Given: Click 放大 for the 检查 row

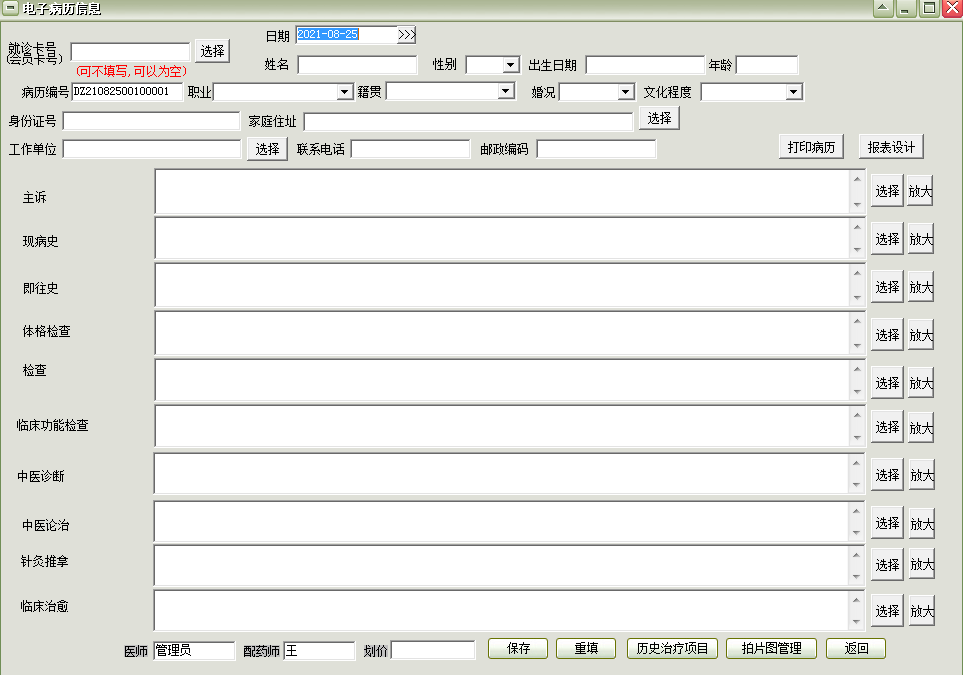Looking at the screenshot, I should pyautogui.click(x=921, y=383).
